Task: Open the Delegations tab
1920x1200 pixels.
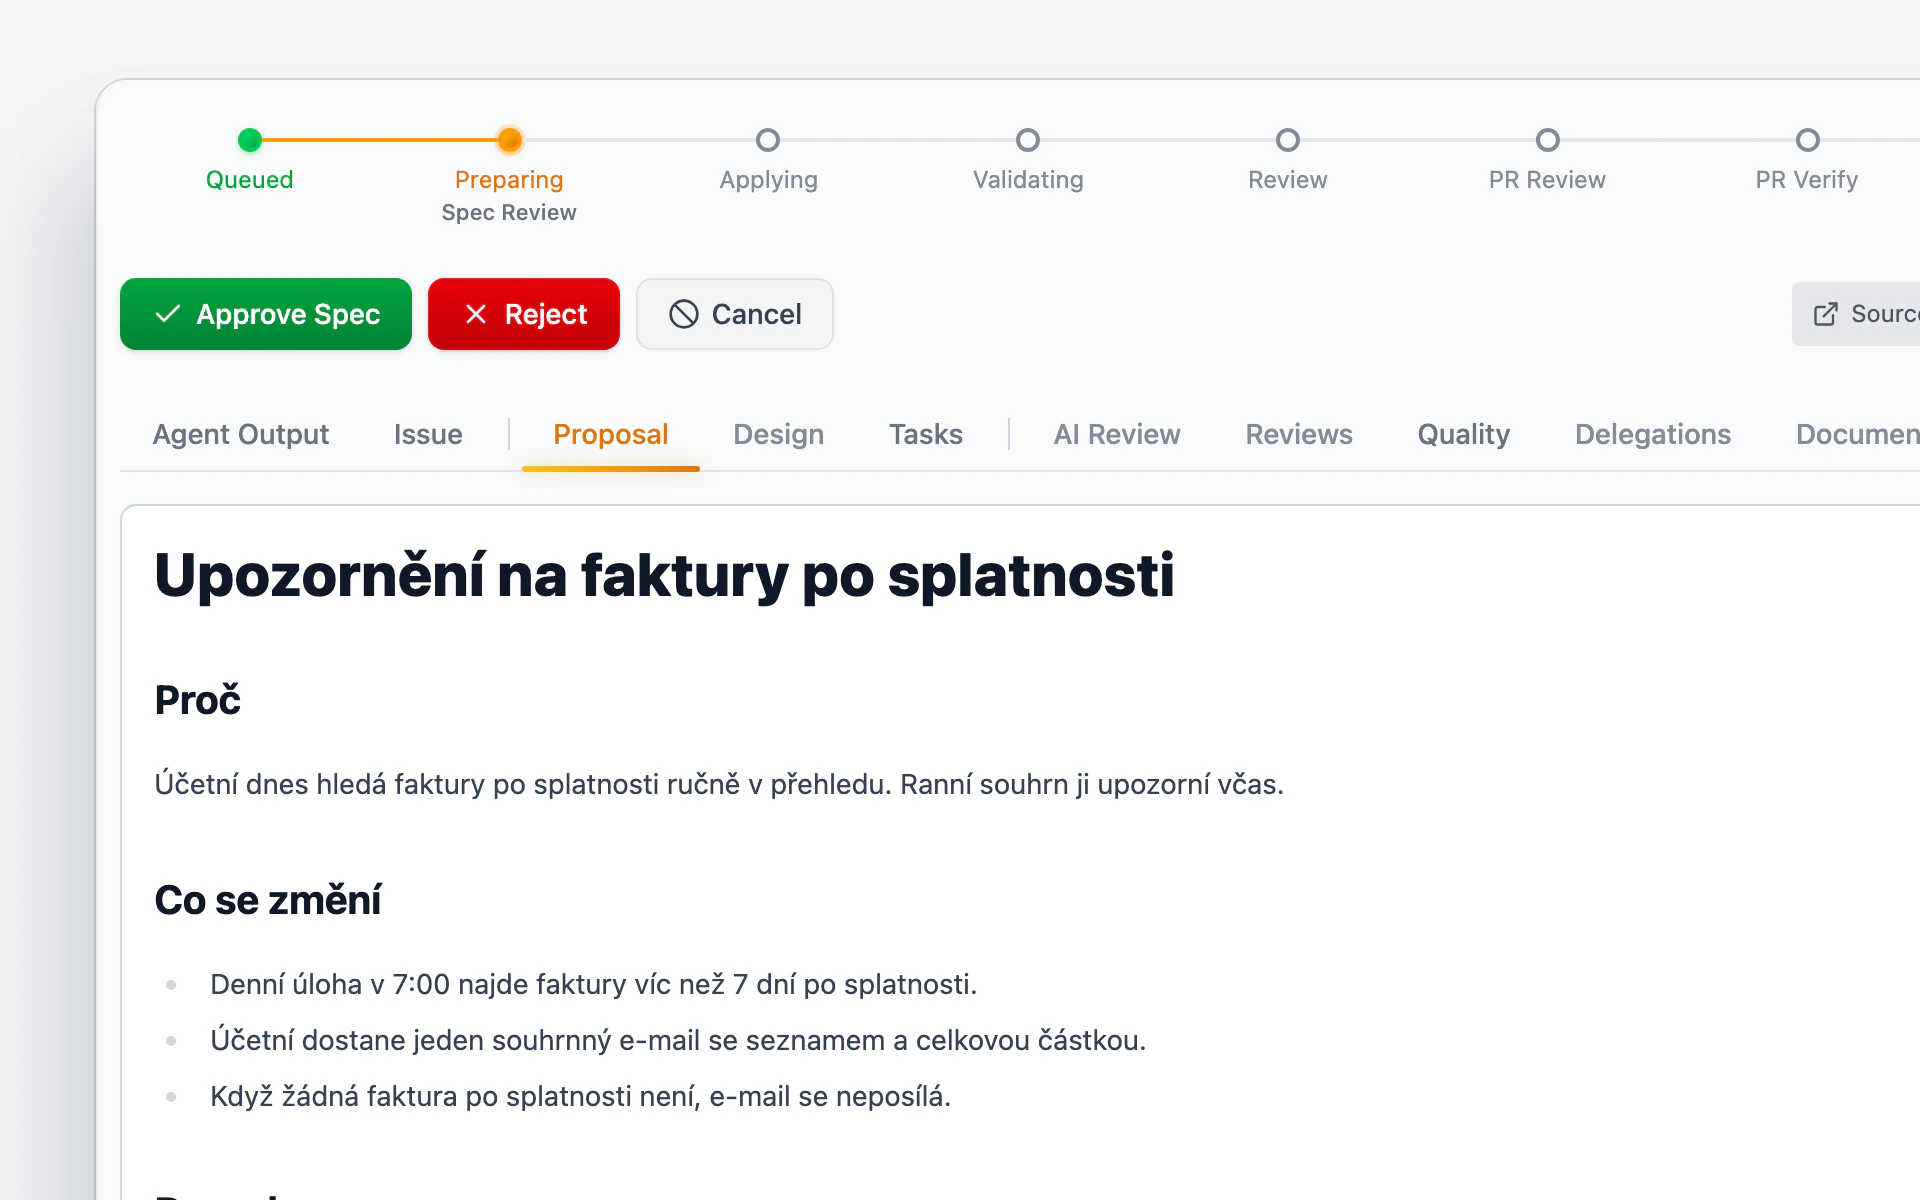Action: (1653, 434)
